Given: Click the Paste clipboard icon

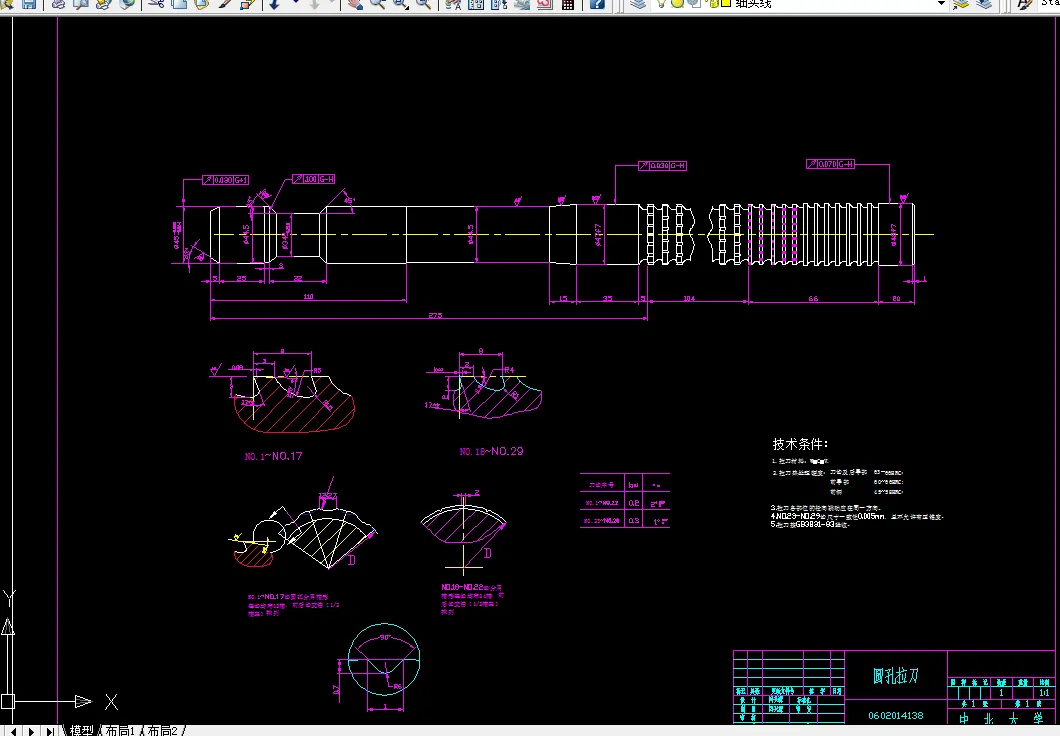Looking at the screenshot, I should (x=201, y=4).
